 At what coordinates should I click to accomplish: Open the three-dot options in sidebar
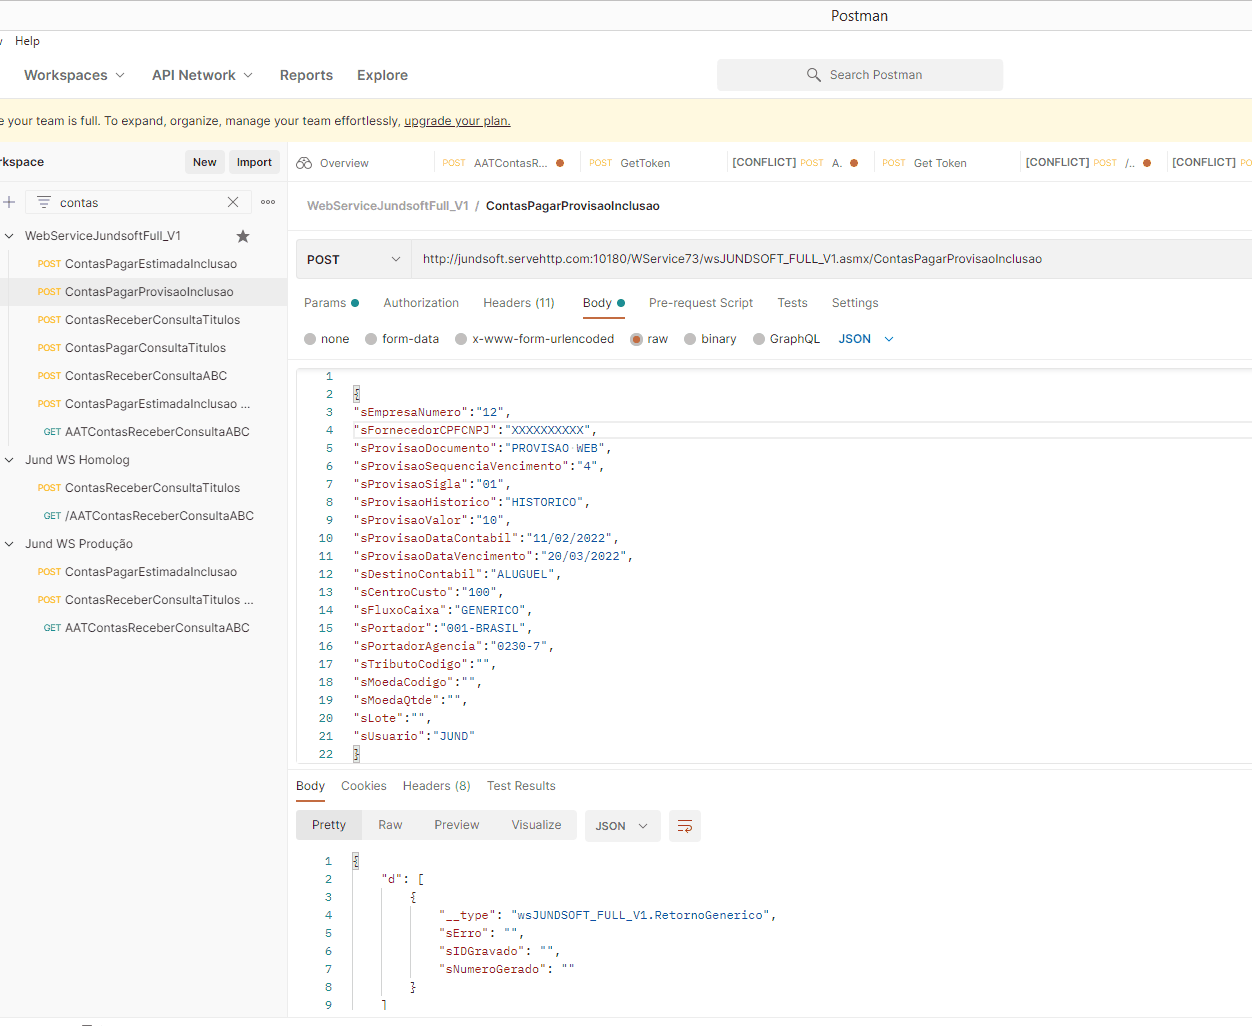(268, 202)
